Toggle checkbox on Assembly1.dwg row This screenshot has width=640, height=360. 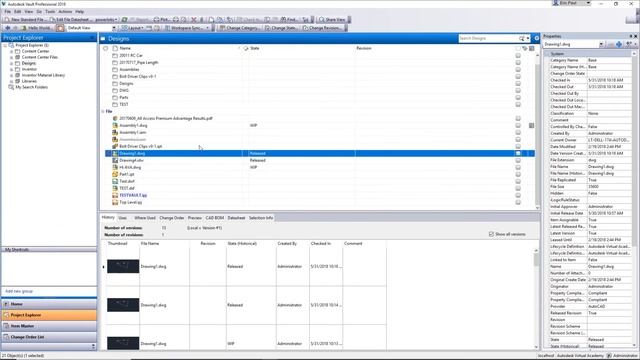pyautogui.click(x=518, y=125)
